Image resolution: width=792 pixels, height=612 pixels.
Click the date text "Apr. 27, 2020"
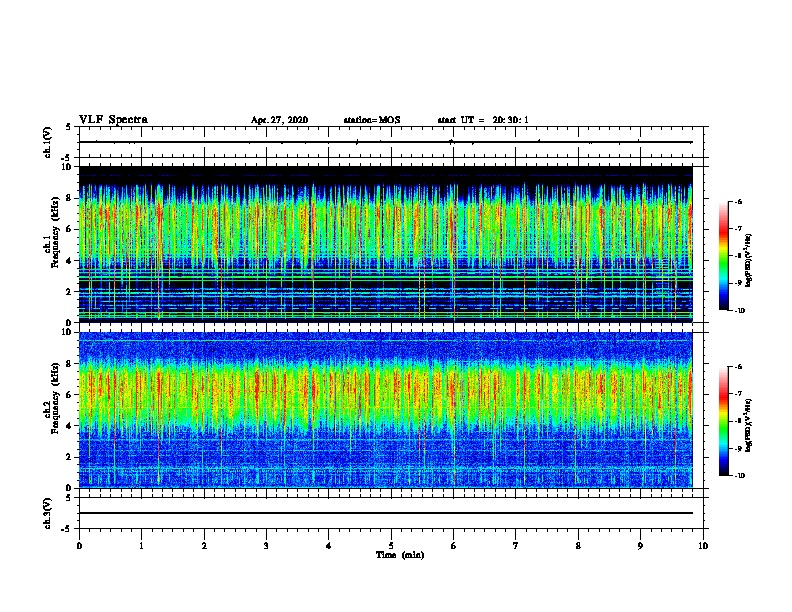279,120
